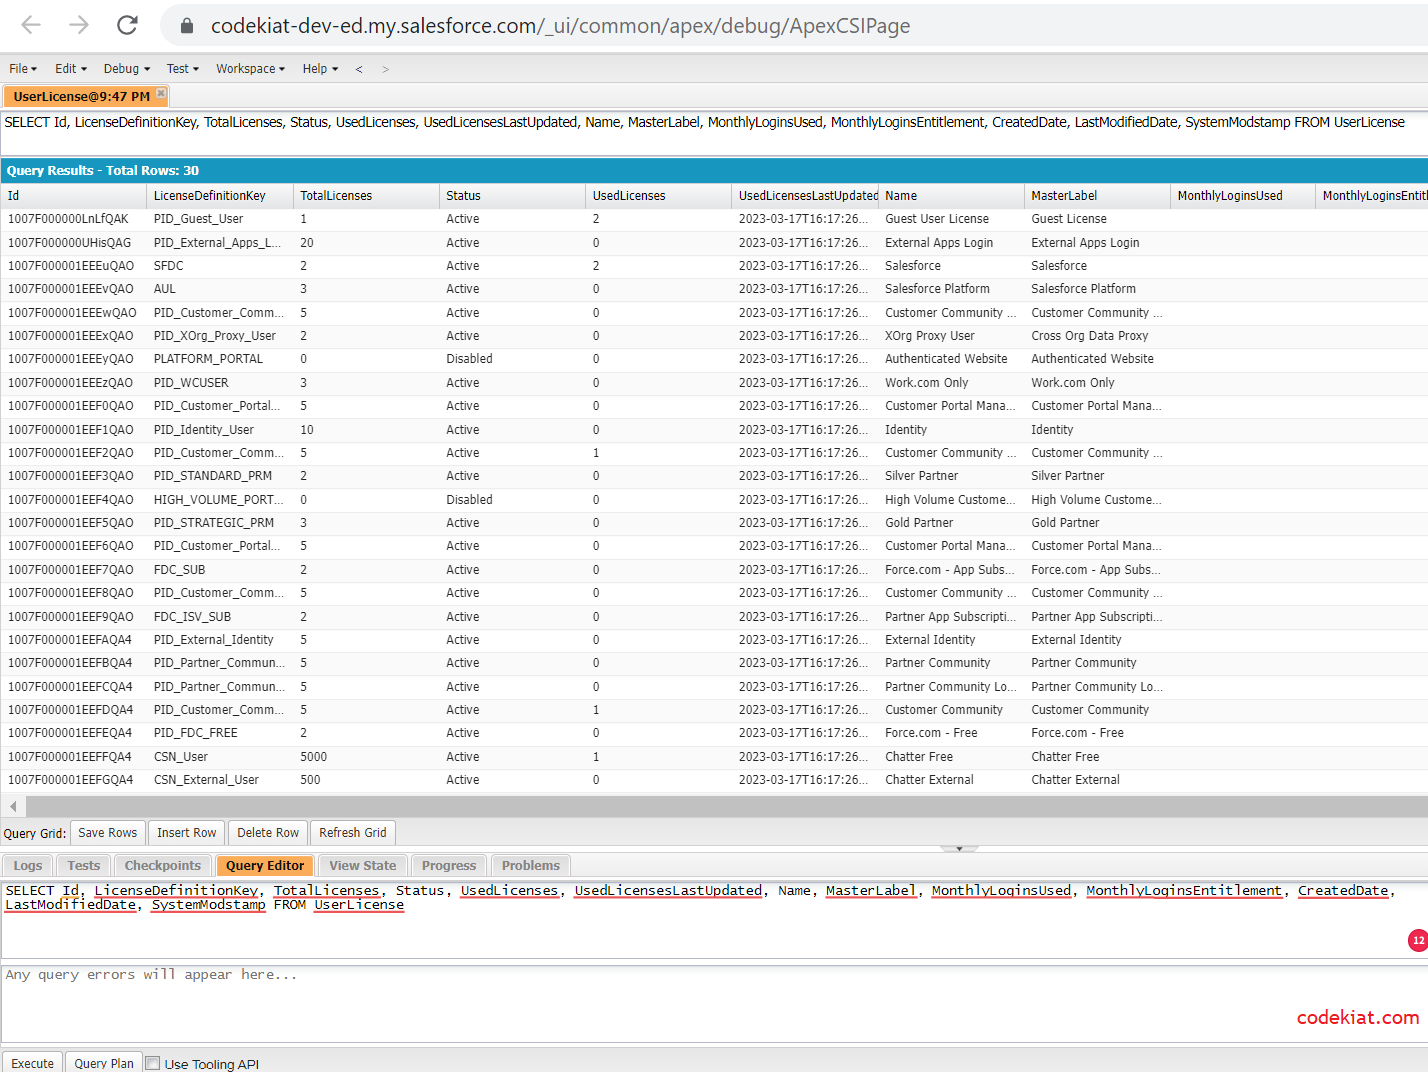
Task: Toggle the Use Tooling API checkbox
Action: point(152,1063)
